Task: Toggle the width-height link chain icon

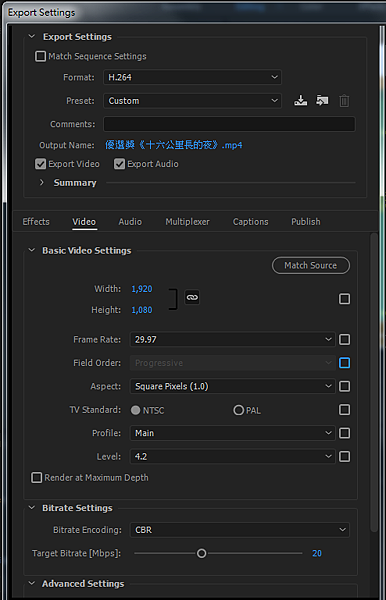Action: [x=192, y=297]
